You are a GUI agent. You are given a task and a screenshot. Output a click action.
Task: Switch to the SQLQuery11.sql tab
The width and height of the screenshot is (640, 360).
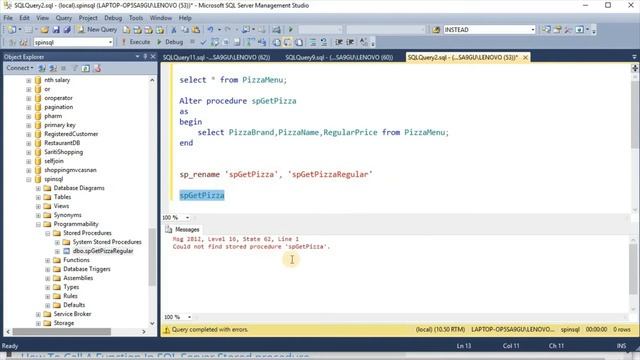(217, 58)
